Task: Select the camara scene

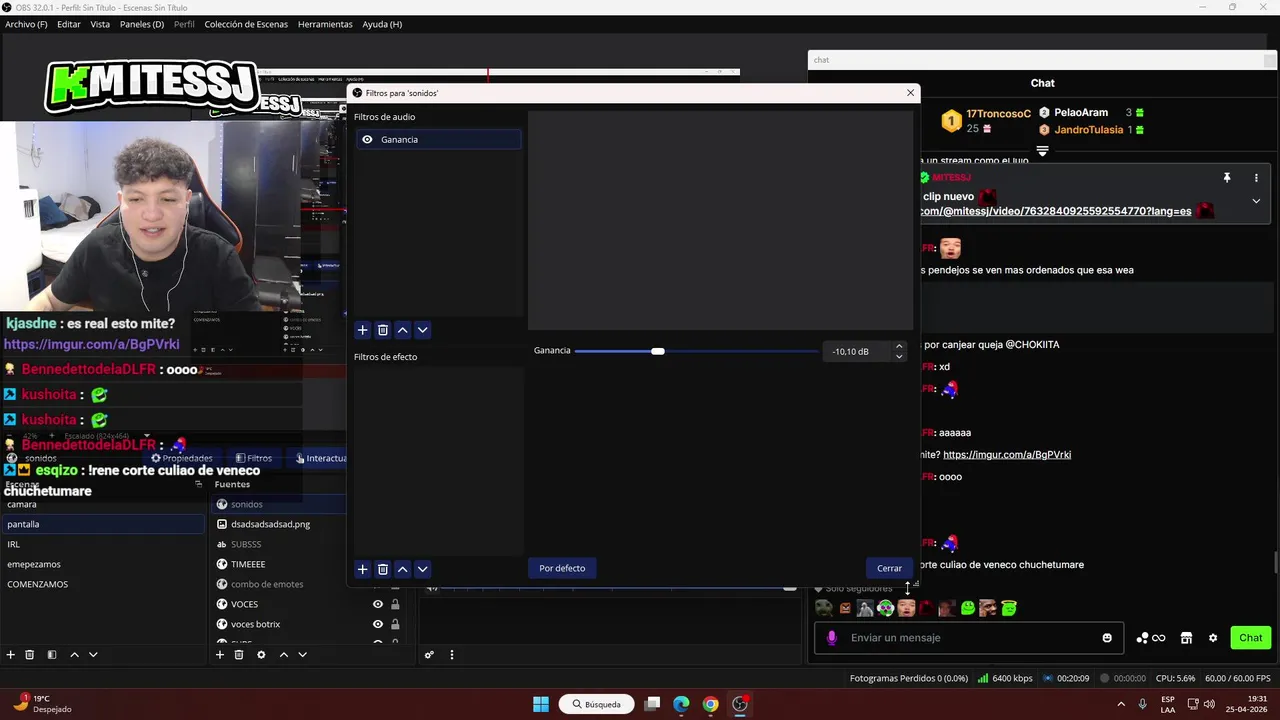Action: pyautogui.click(x=103, y=504)
